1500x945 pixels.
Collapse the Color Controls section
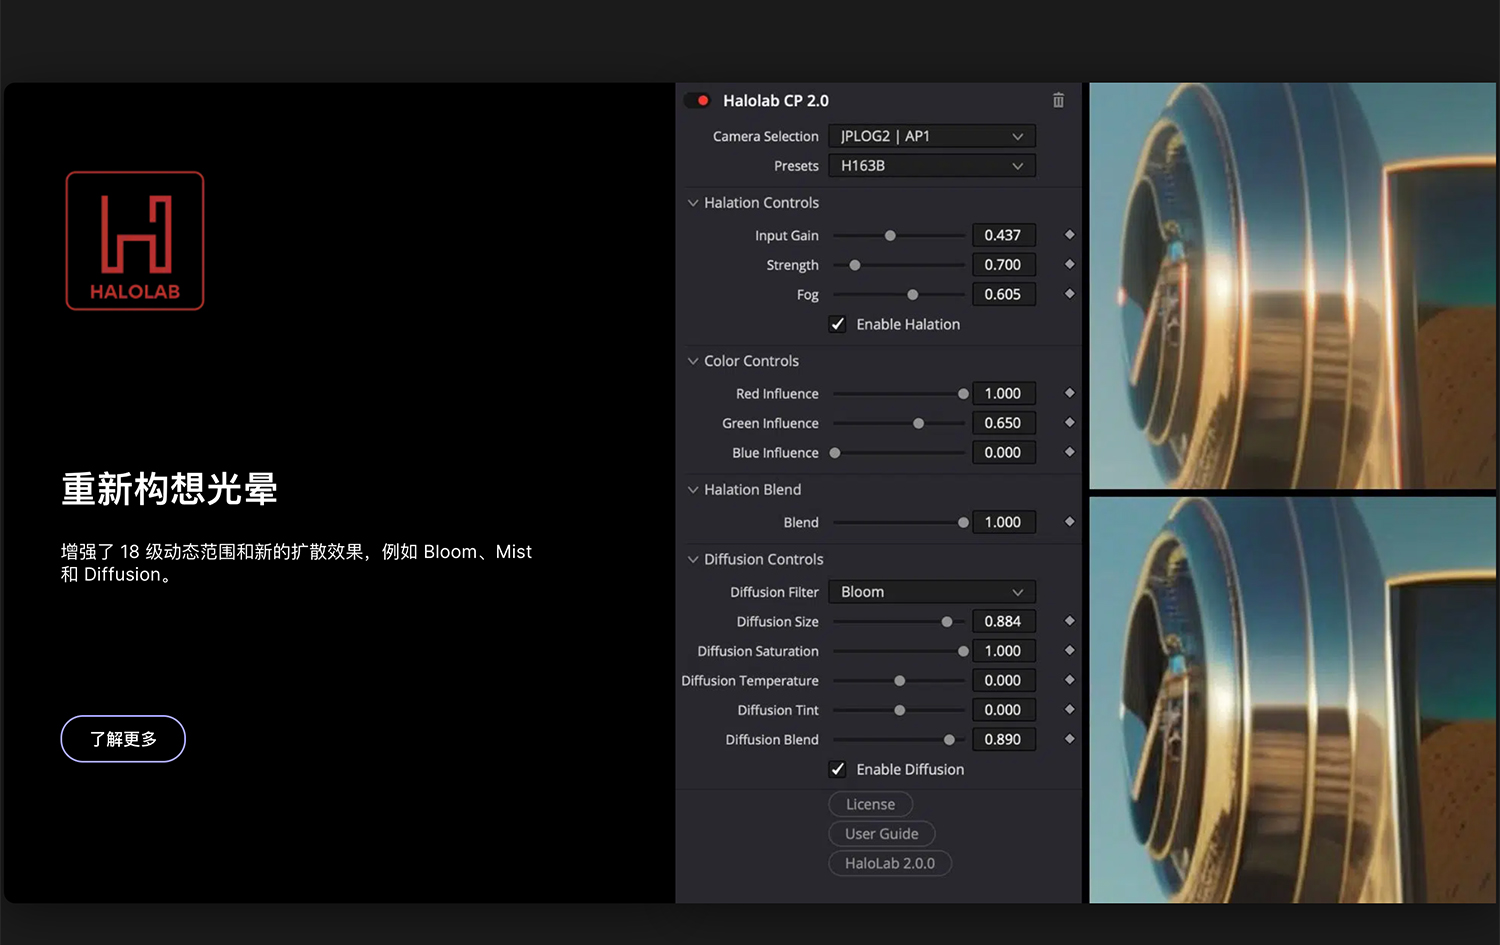tap(693, 360)
